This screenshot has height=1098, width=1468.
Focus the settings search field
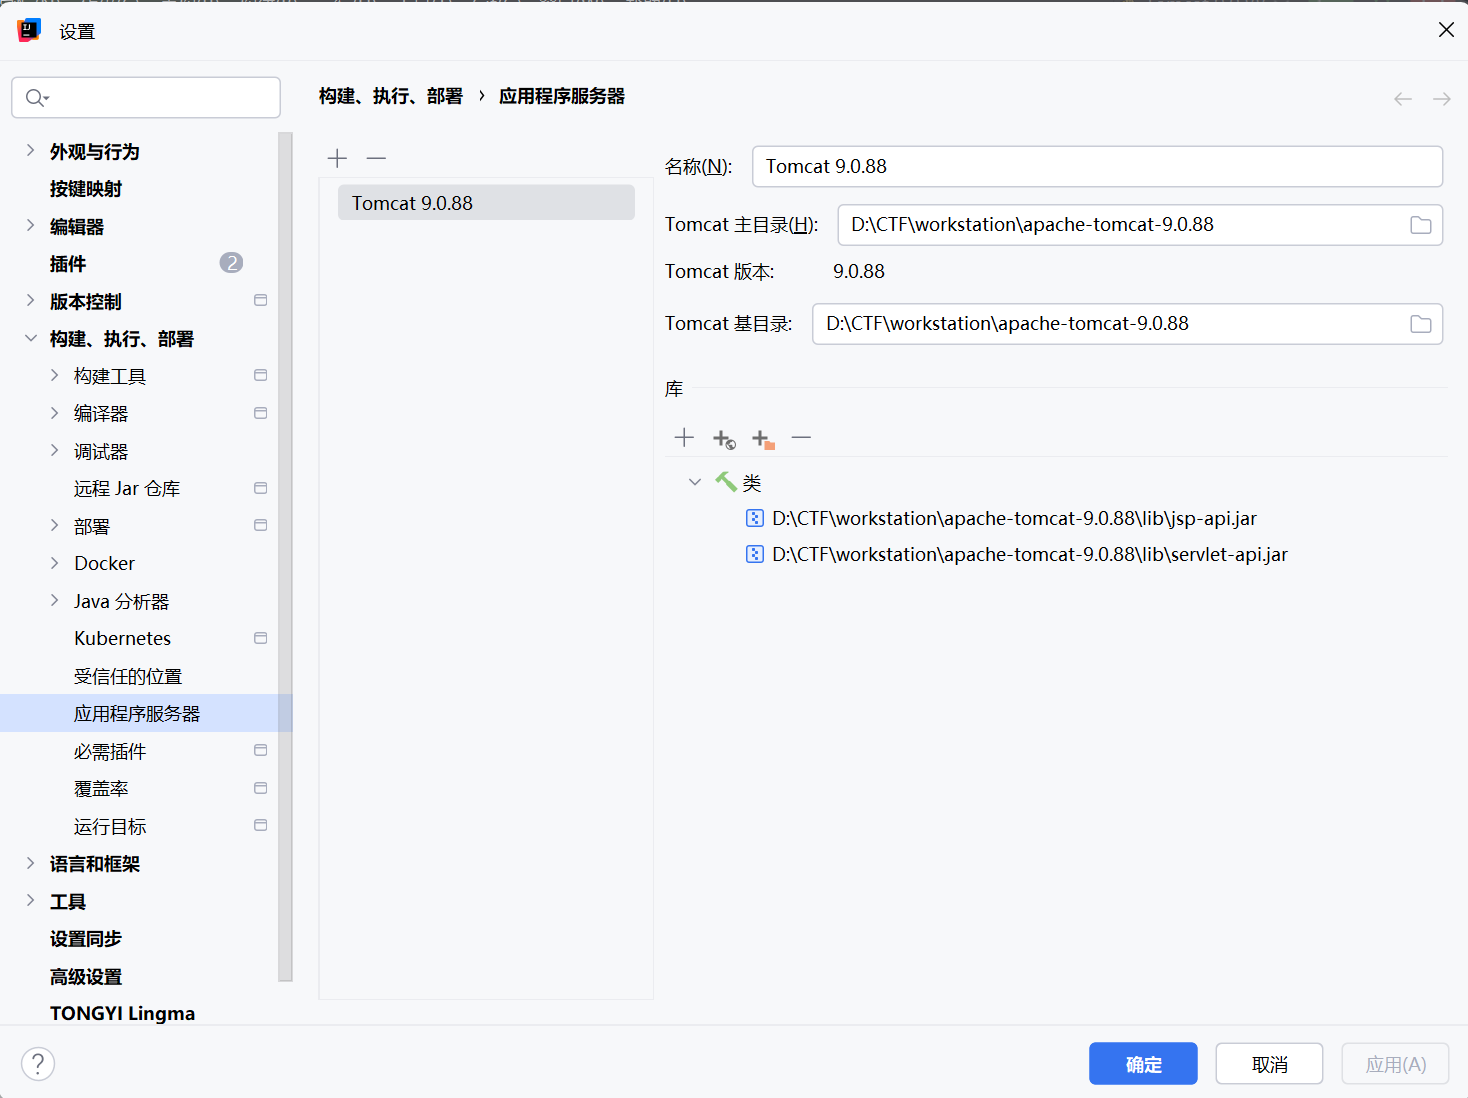(146, 97)
